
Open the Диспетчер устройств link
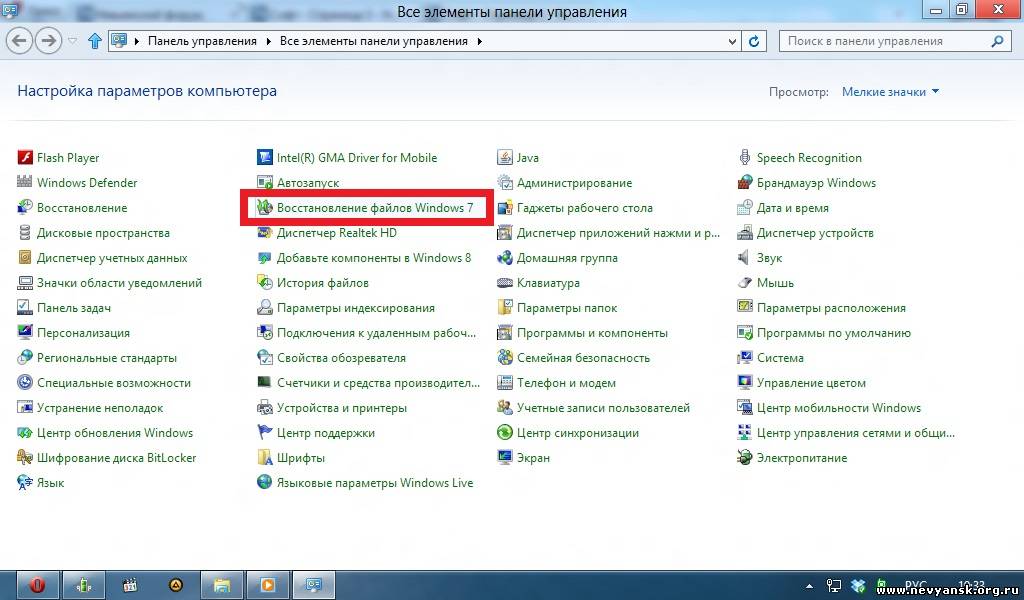(815, 232)
